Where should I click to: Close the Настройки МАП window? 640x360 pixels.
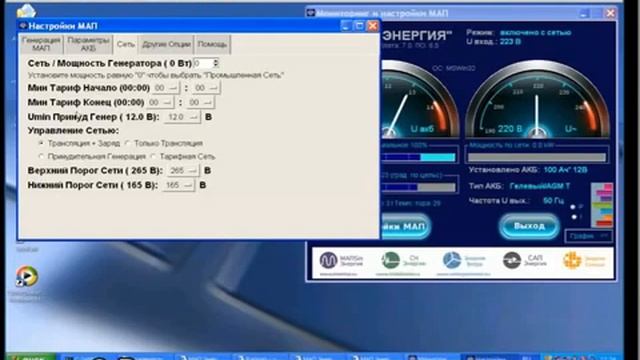tap(373, 26)
